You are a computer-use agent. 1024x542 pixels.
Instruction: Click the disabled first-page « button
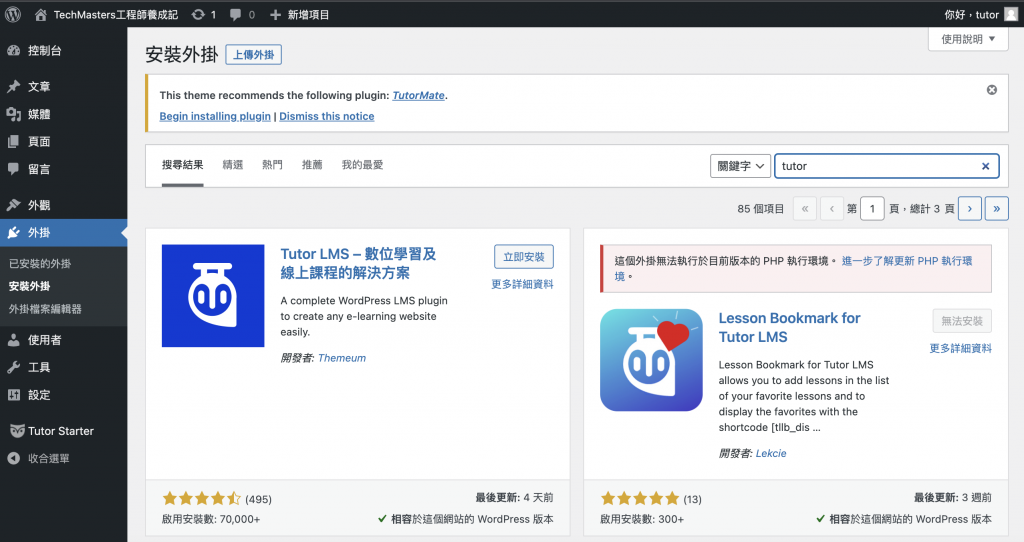pyautogui.click(x=805, y=208)
